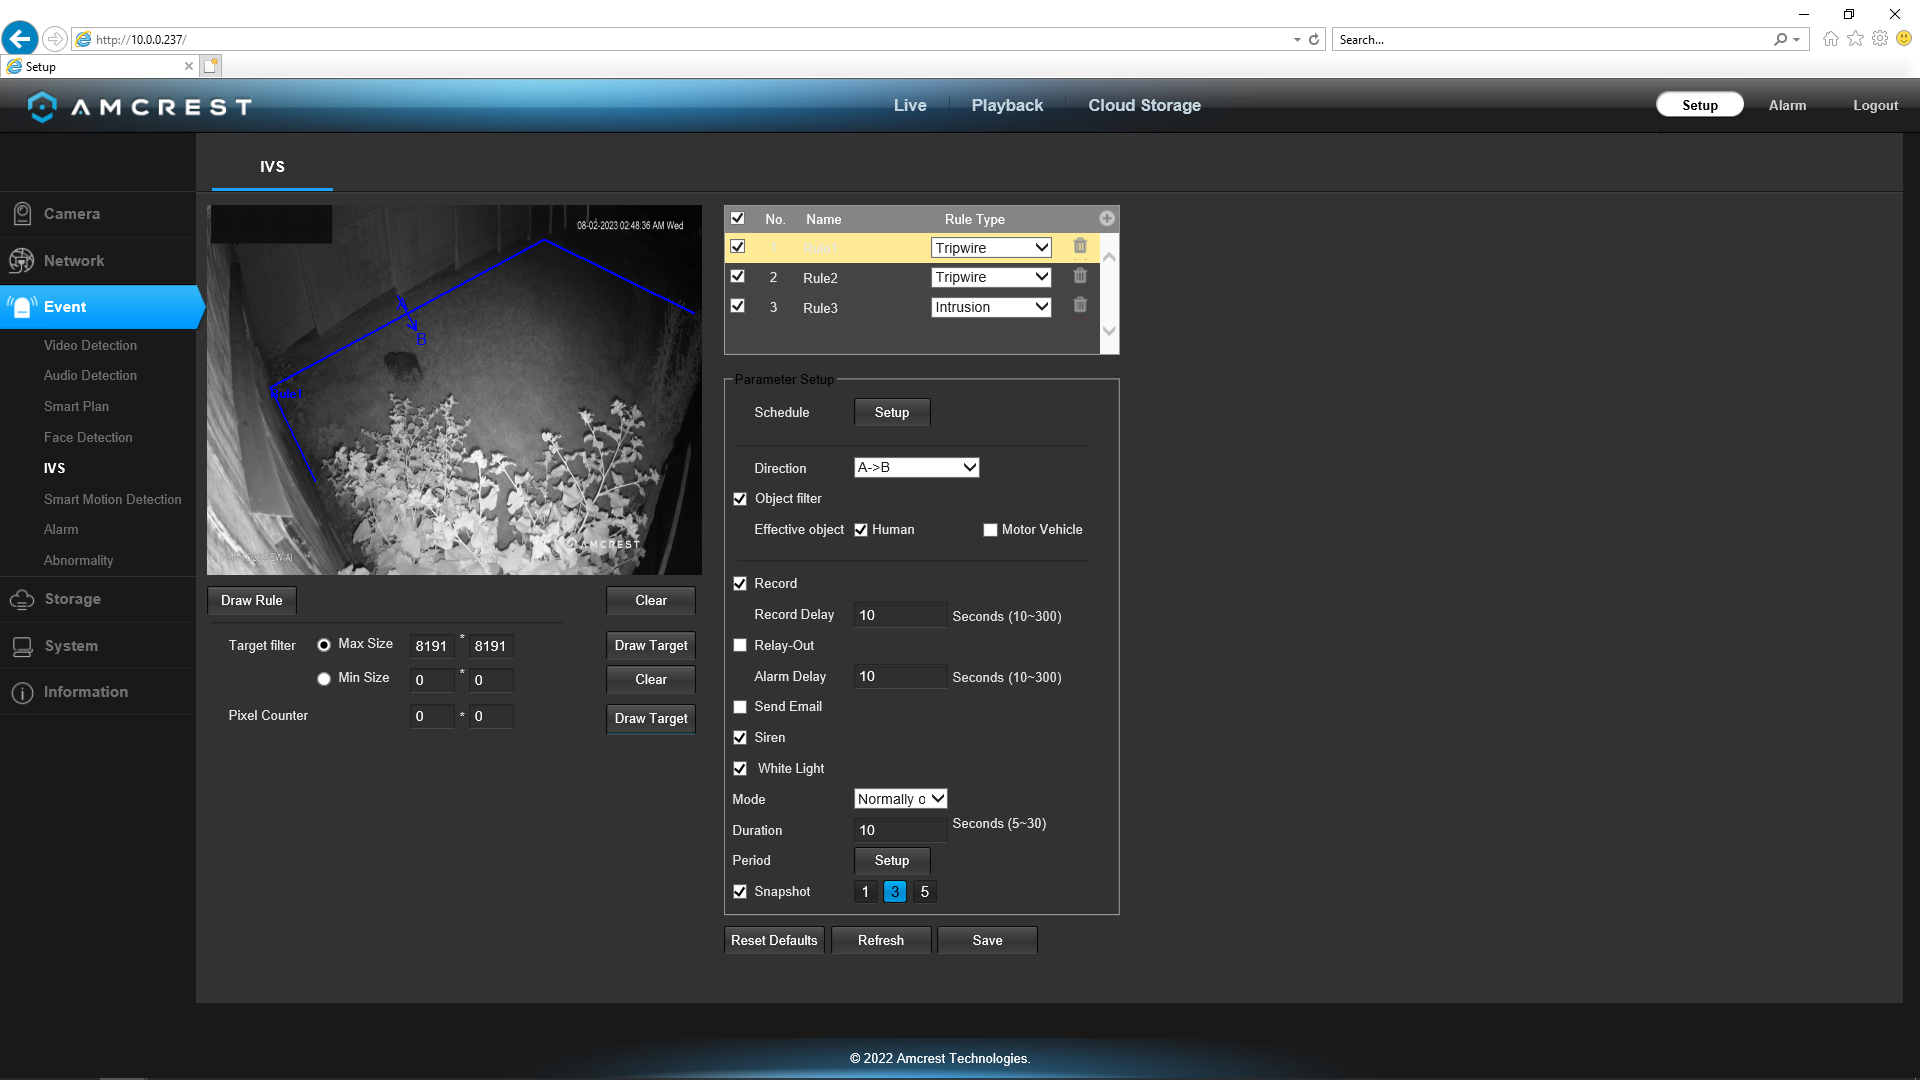
Task: Click the Duration seconds field
Action: 900,830
